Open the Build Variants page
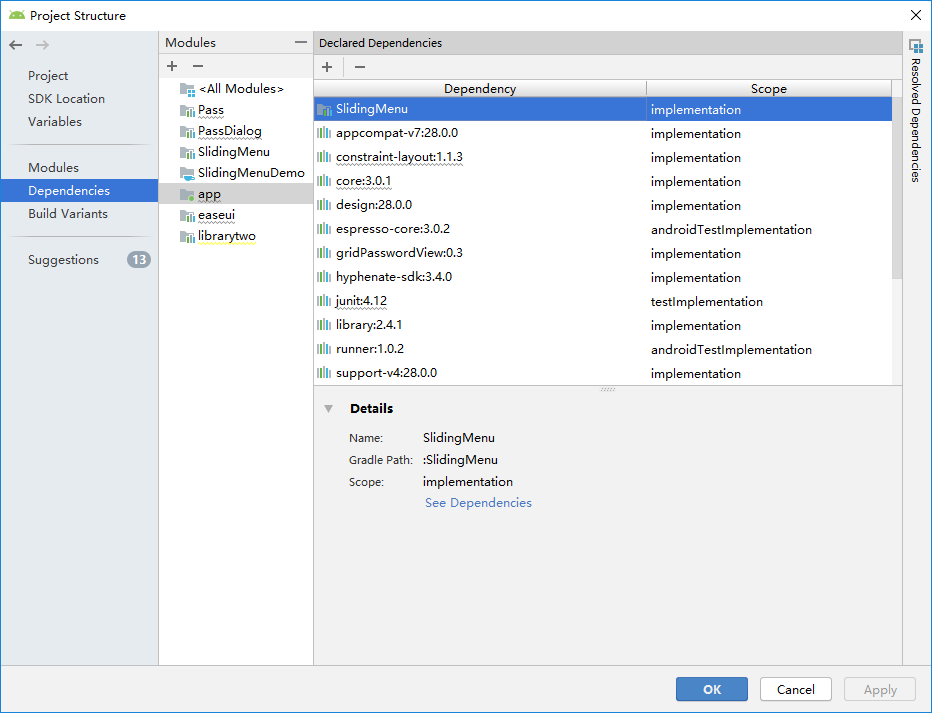 pos(68,213)
